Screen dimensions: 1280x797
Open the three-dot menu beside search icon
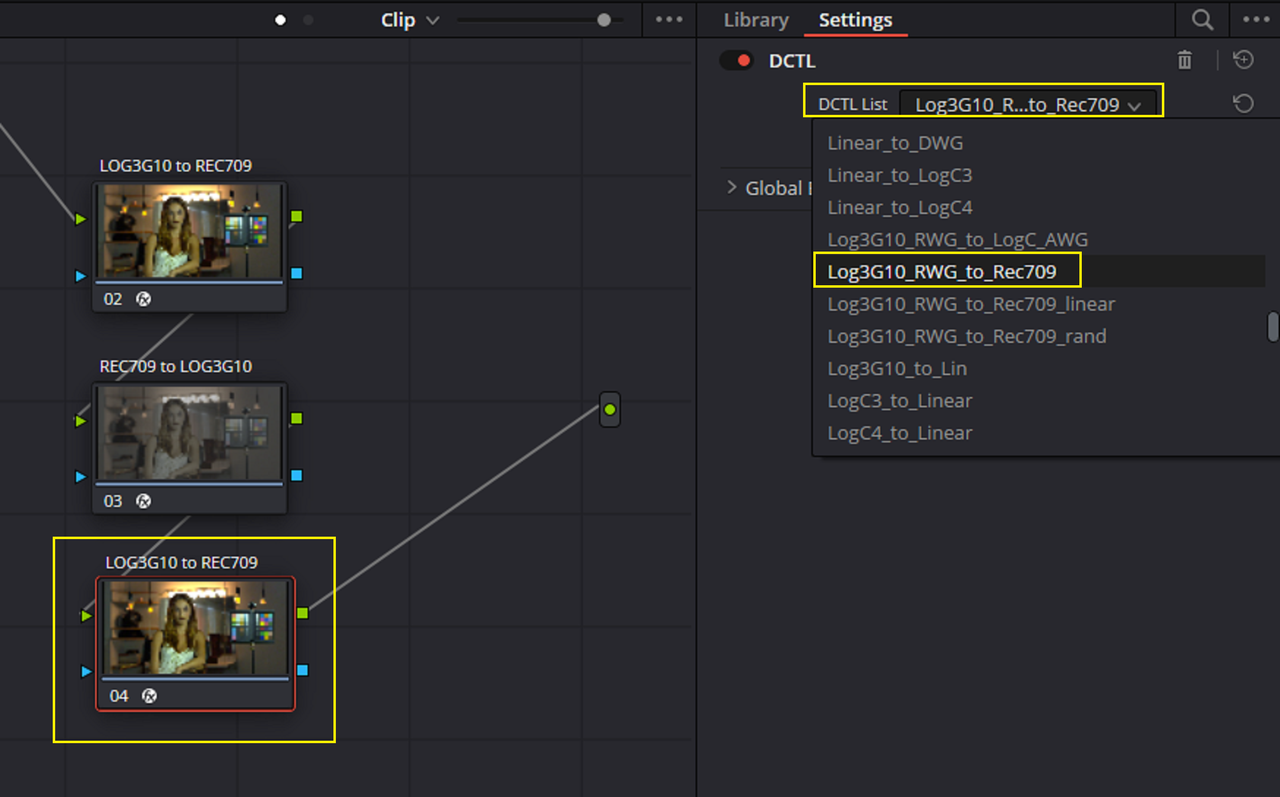click(1255, 19)
